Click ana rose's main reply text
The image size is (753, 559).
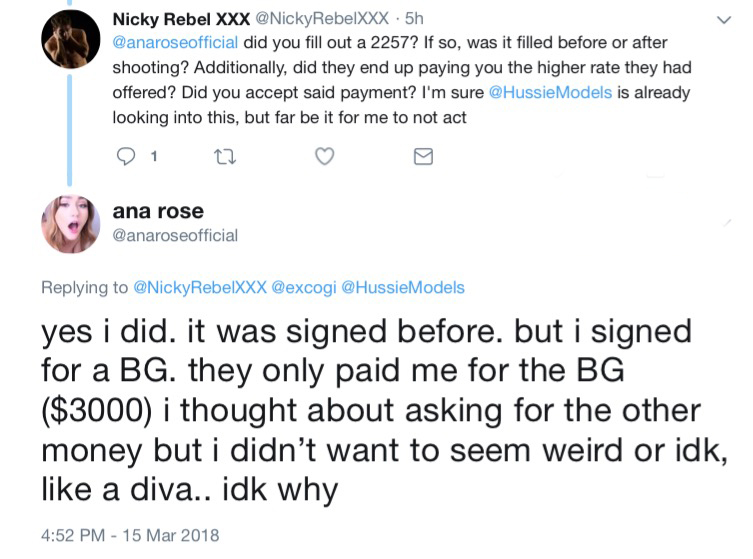(384, 411)
